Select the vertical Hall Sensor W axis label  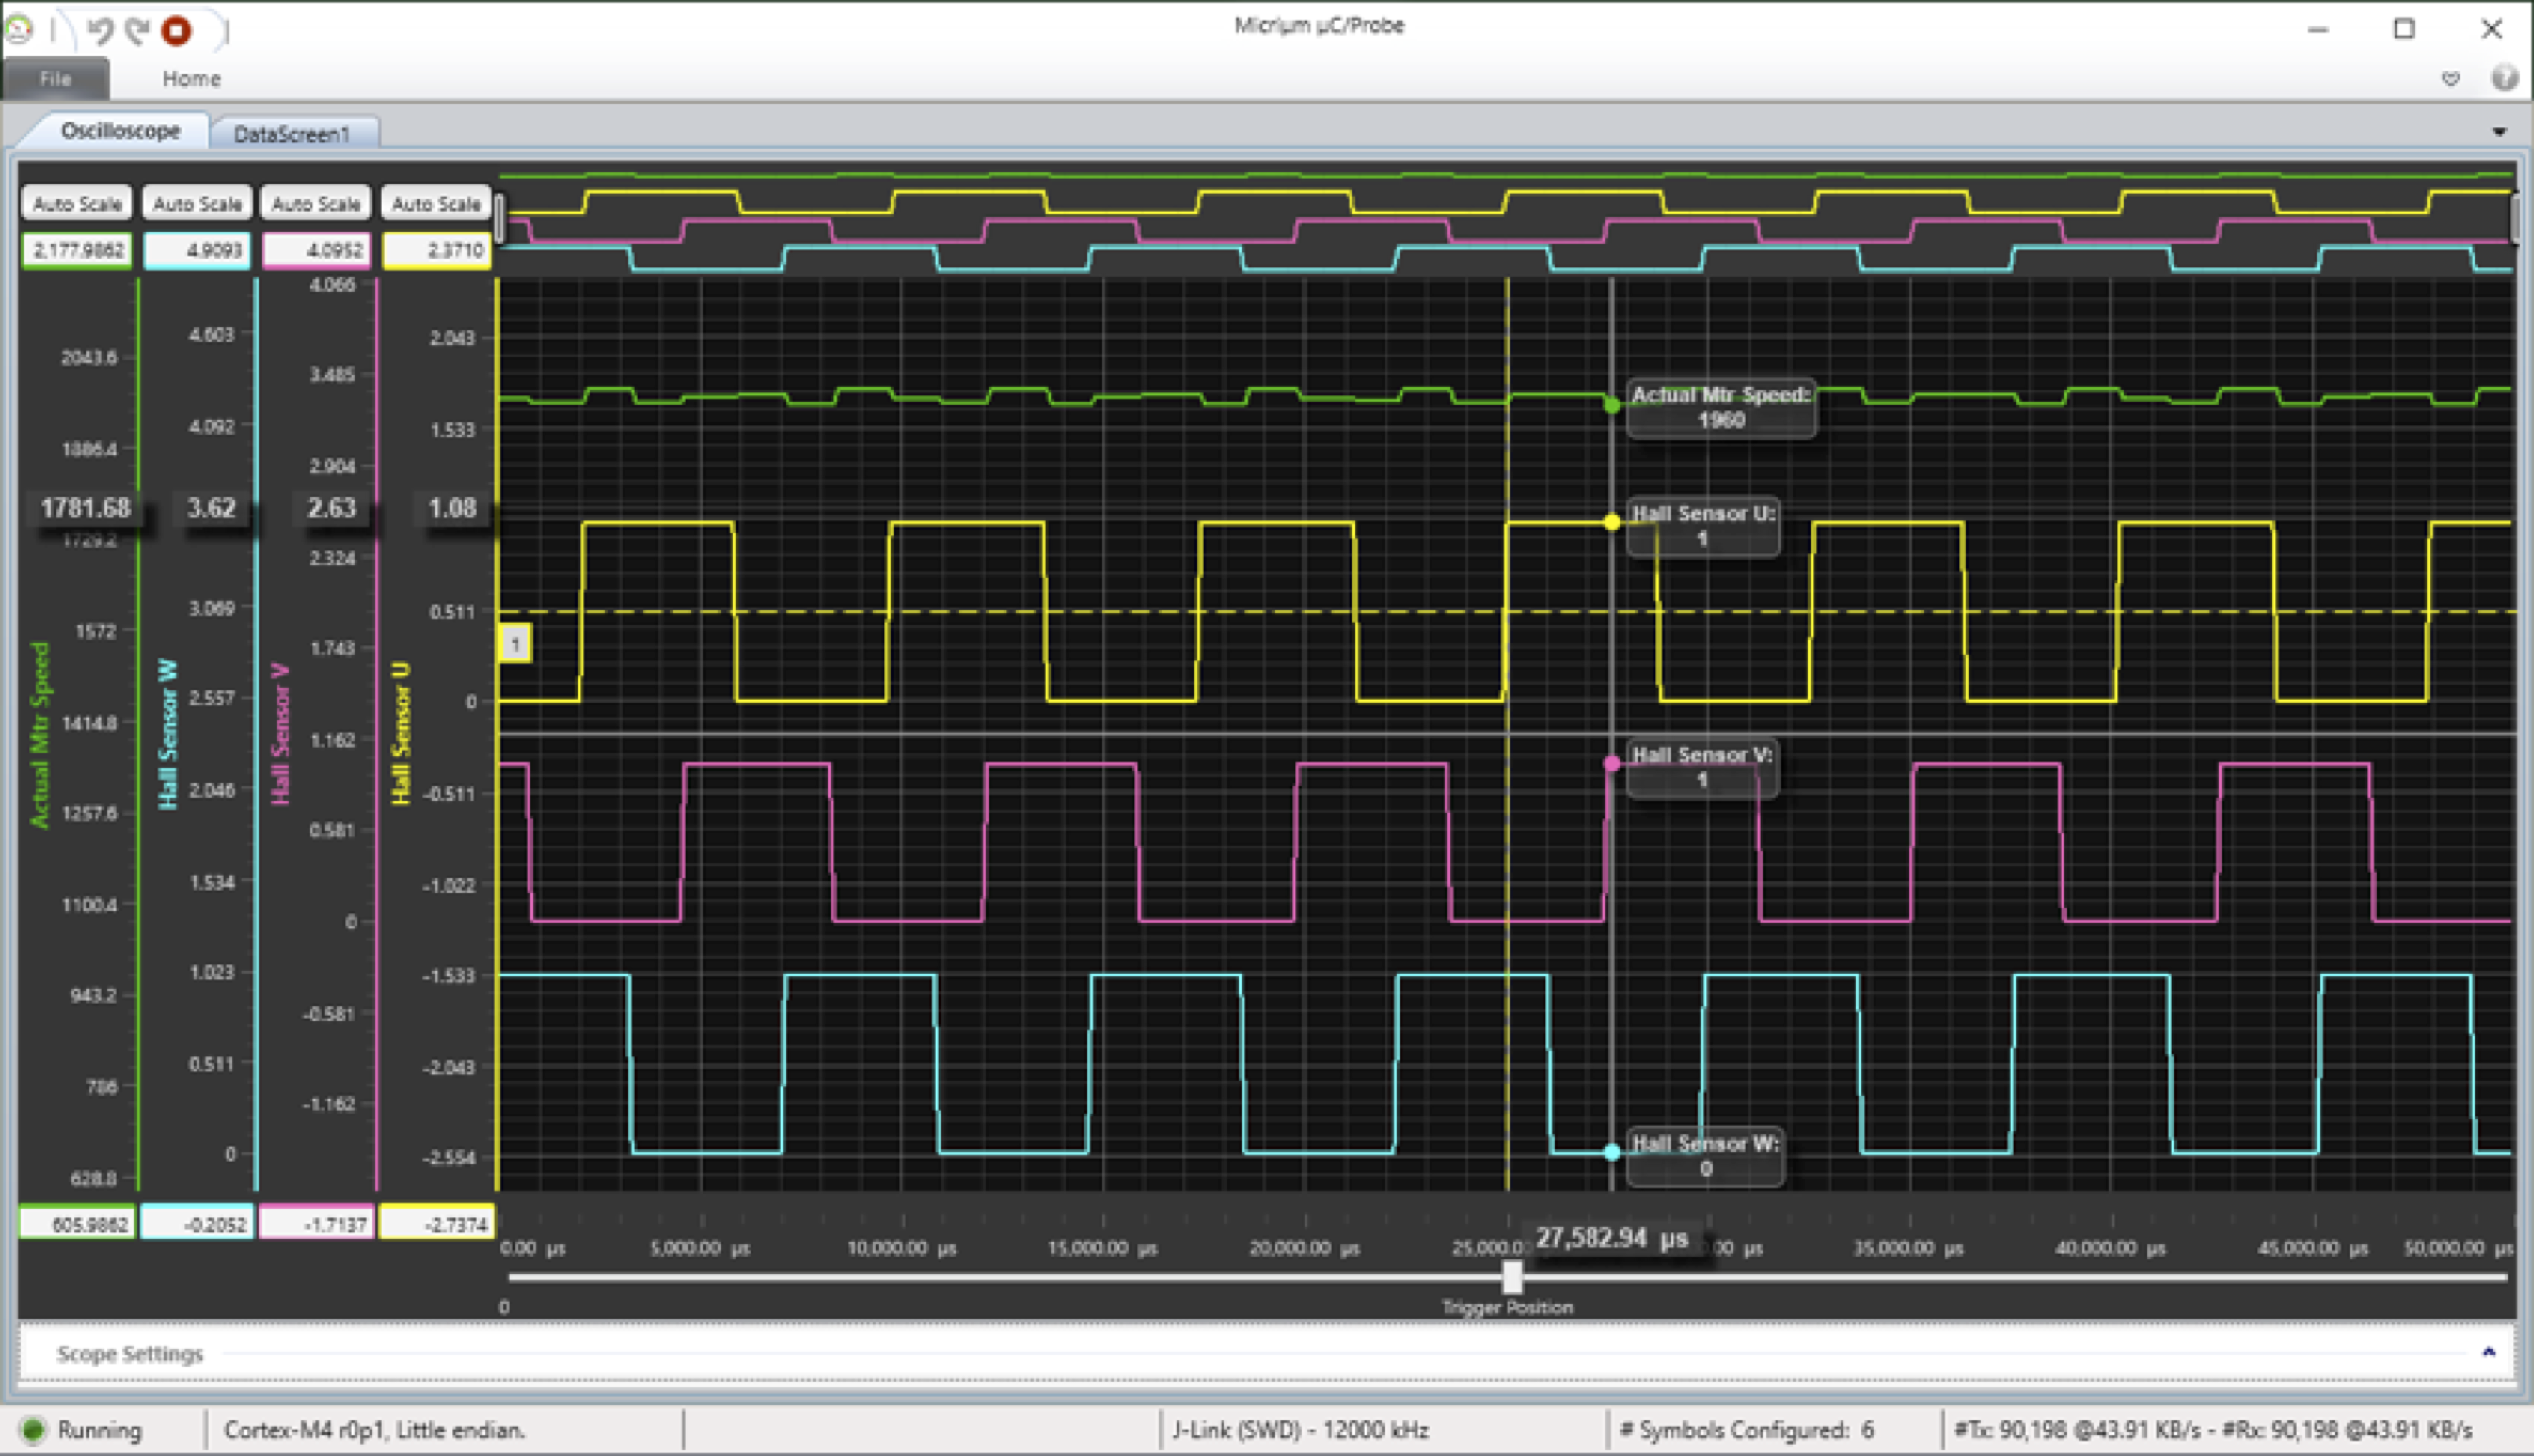tap(168, 734)
